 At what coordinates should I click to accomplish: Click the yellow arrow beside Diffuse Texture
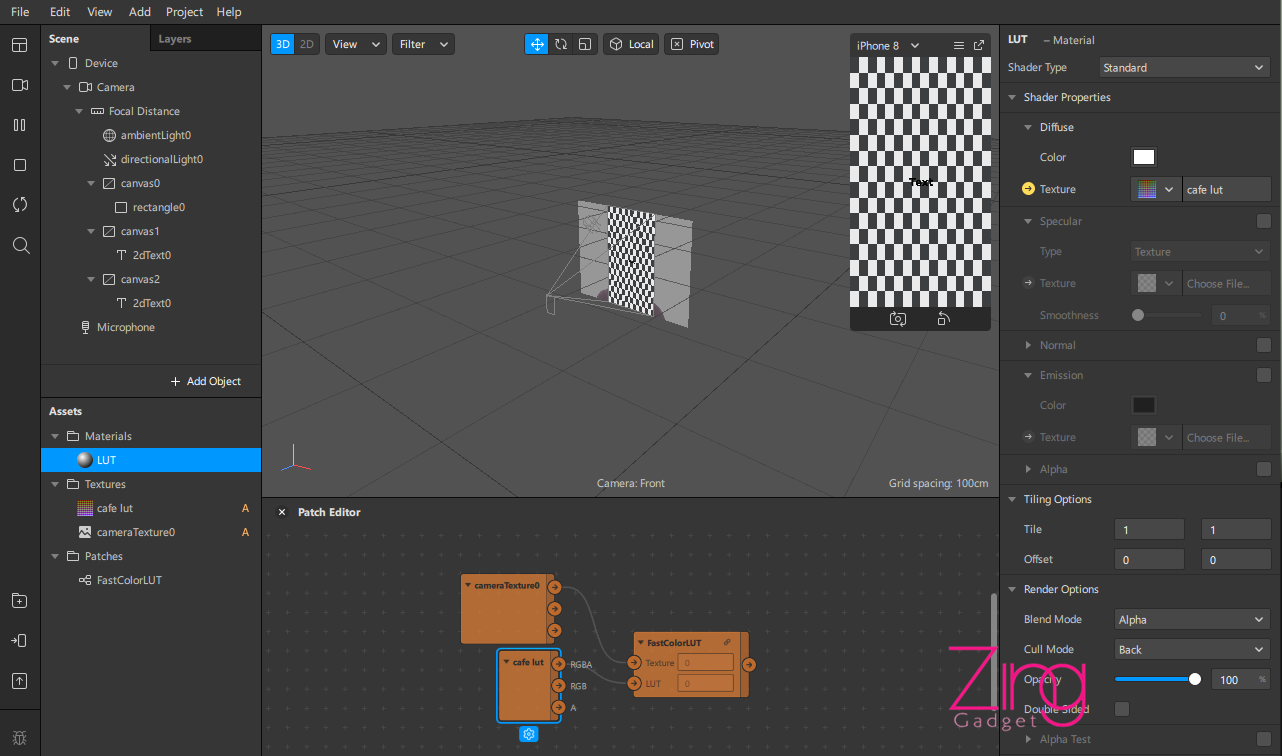click(1028, 189)
